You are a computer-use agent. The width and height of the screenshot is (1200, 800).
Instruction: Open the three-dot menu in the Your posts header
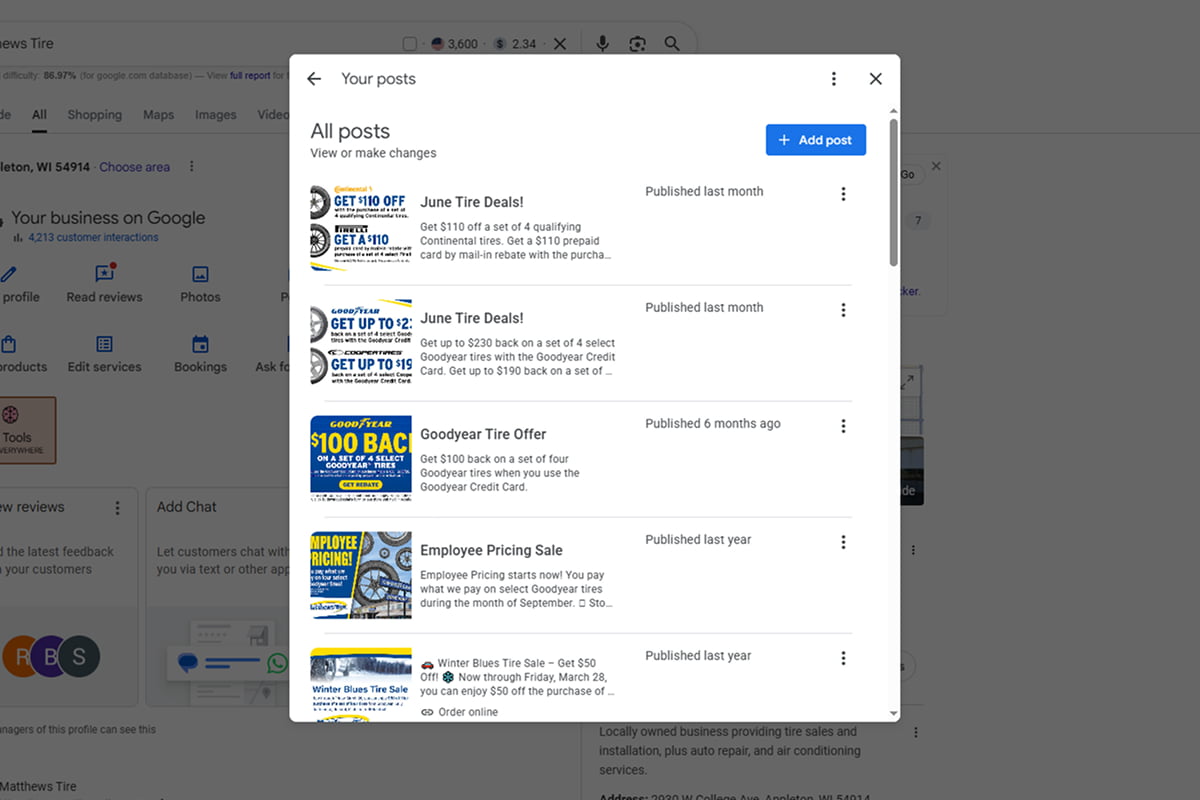834,79
